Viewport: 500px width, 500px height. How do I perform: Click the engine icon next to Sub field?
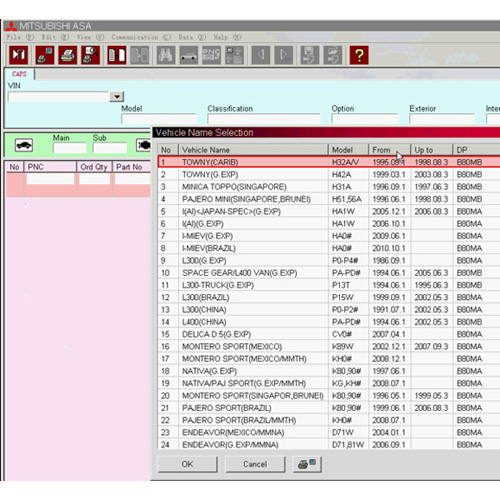(144, 145)
